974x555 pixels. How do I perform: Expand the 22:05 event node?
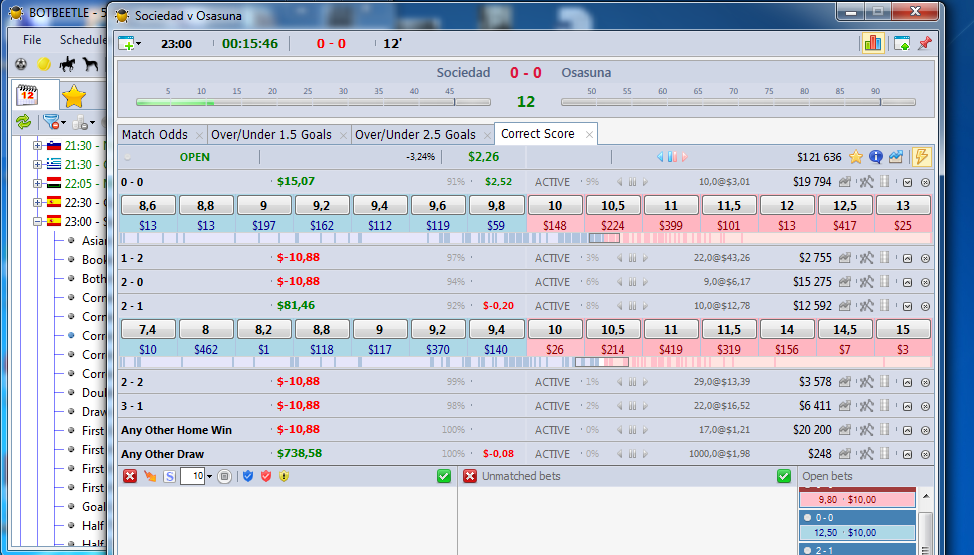37,183
